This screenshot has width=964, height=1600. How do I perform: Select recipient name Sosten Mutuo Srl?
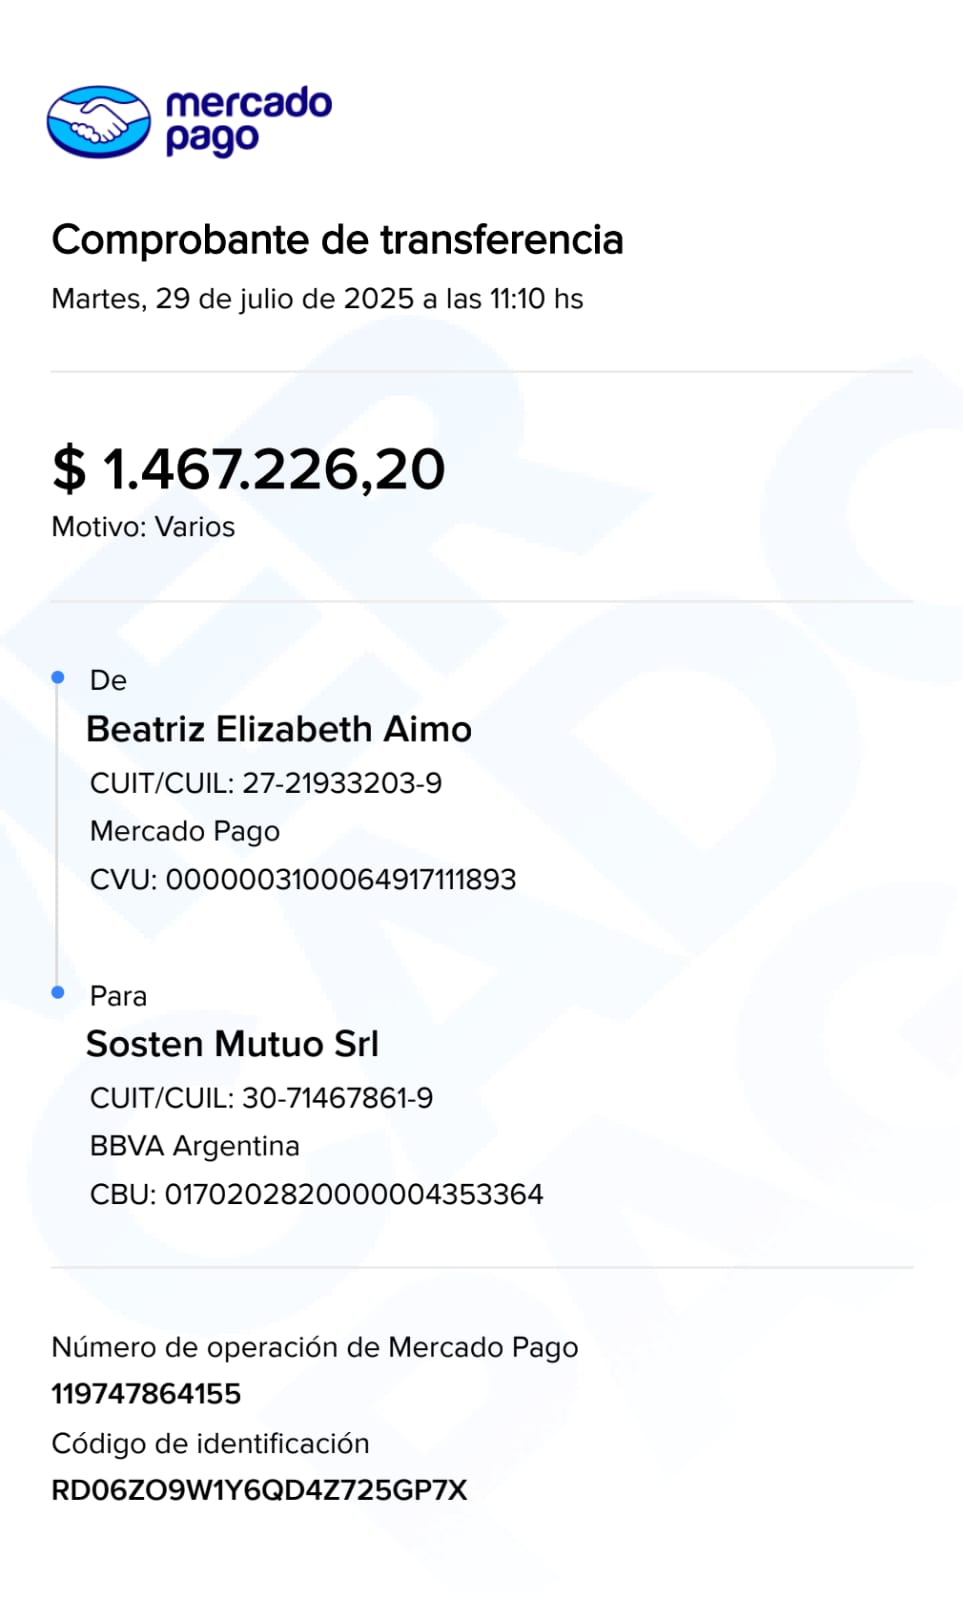233,1044
